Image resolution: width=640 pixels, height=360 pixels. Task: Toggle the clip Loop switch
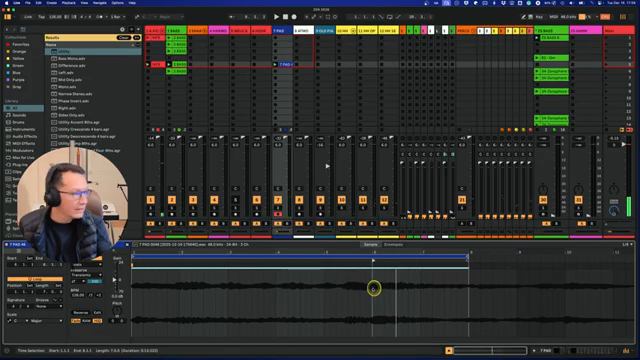coord(35,279)
